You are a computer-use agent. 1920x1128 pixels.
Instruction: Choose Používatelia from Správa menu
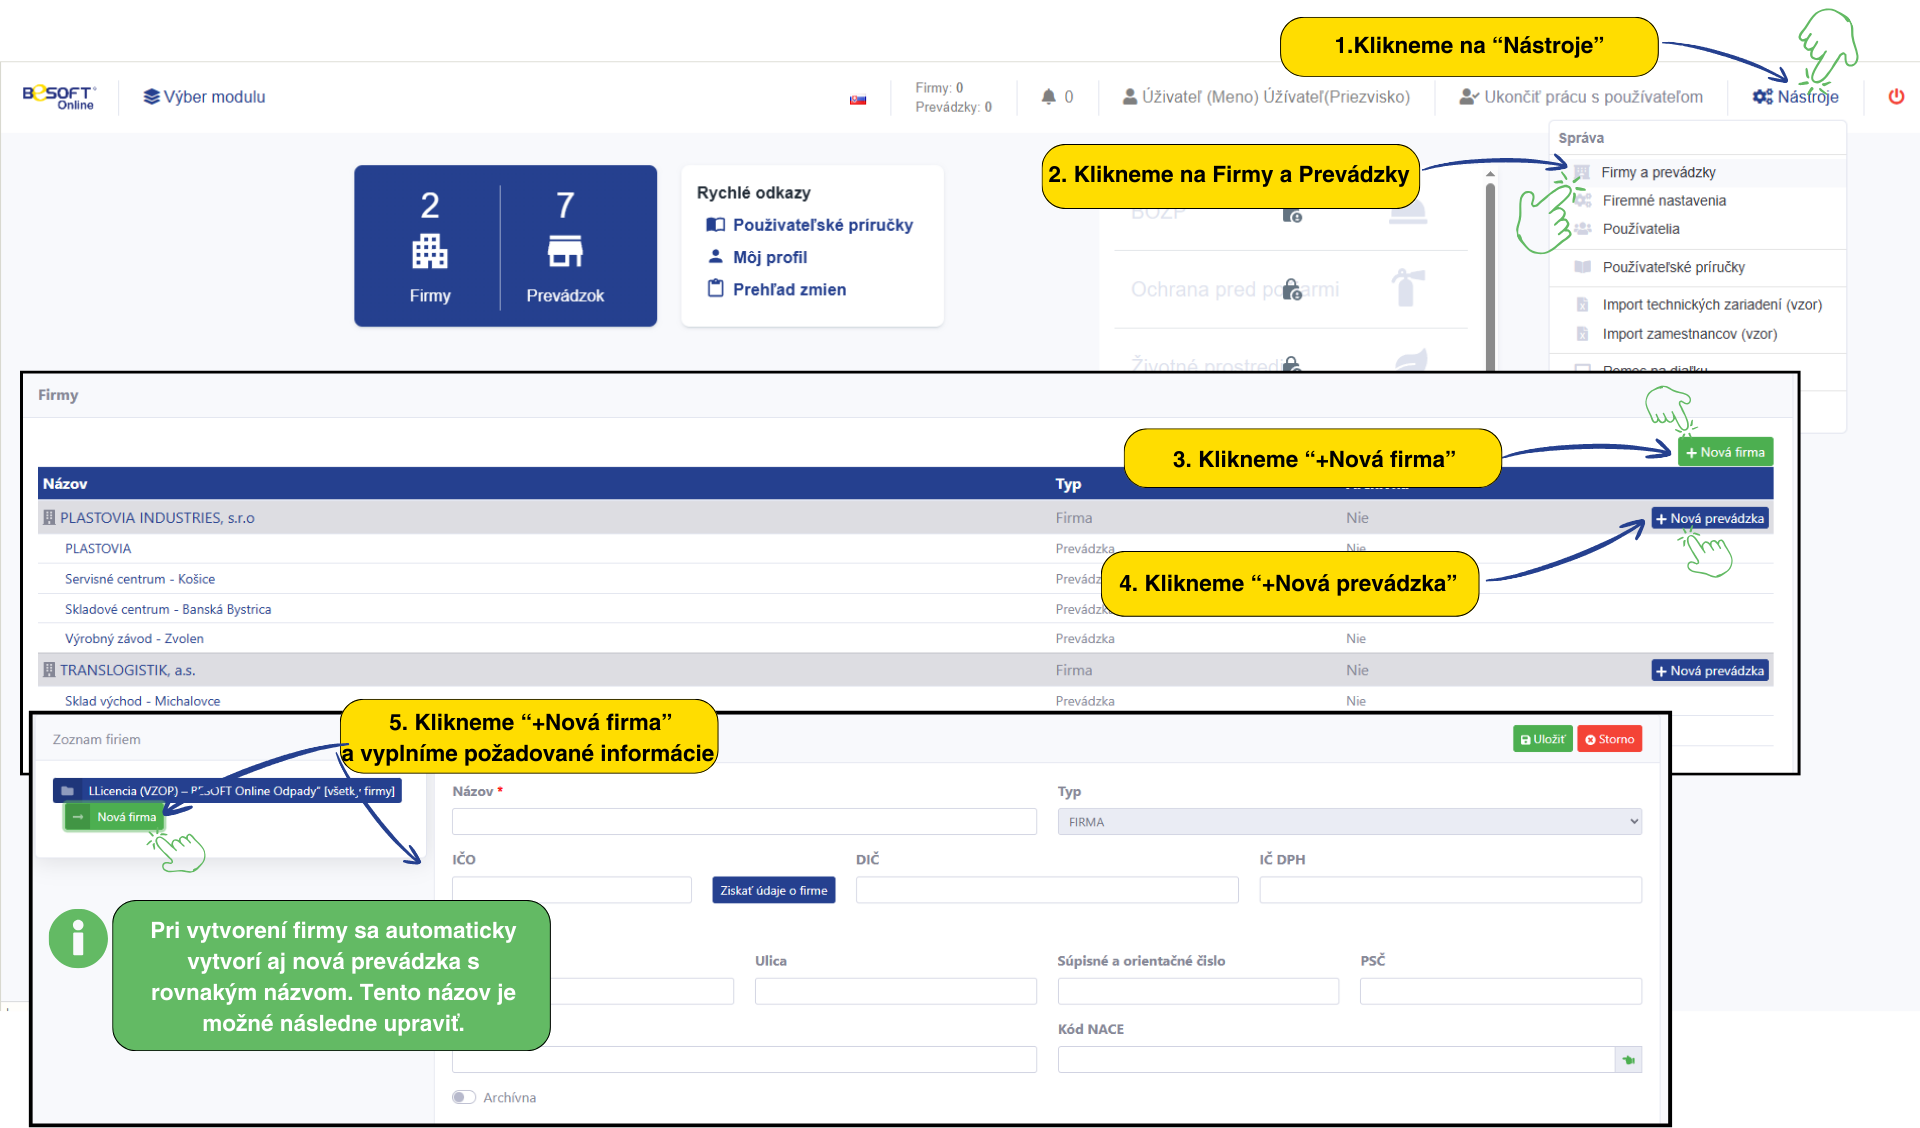pyautogui.click(x=1640, y=229)
